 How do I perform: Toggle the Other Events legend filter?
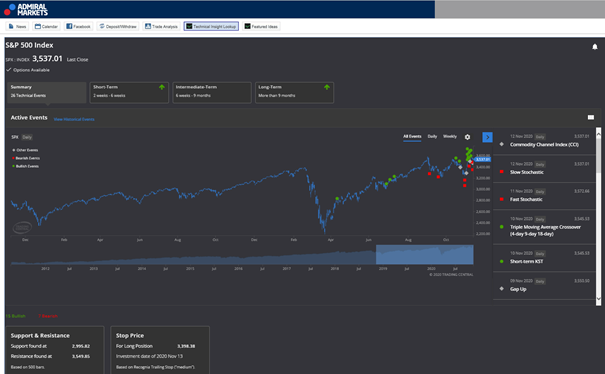[25, 150]
